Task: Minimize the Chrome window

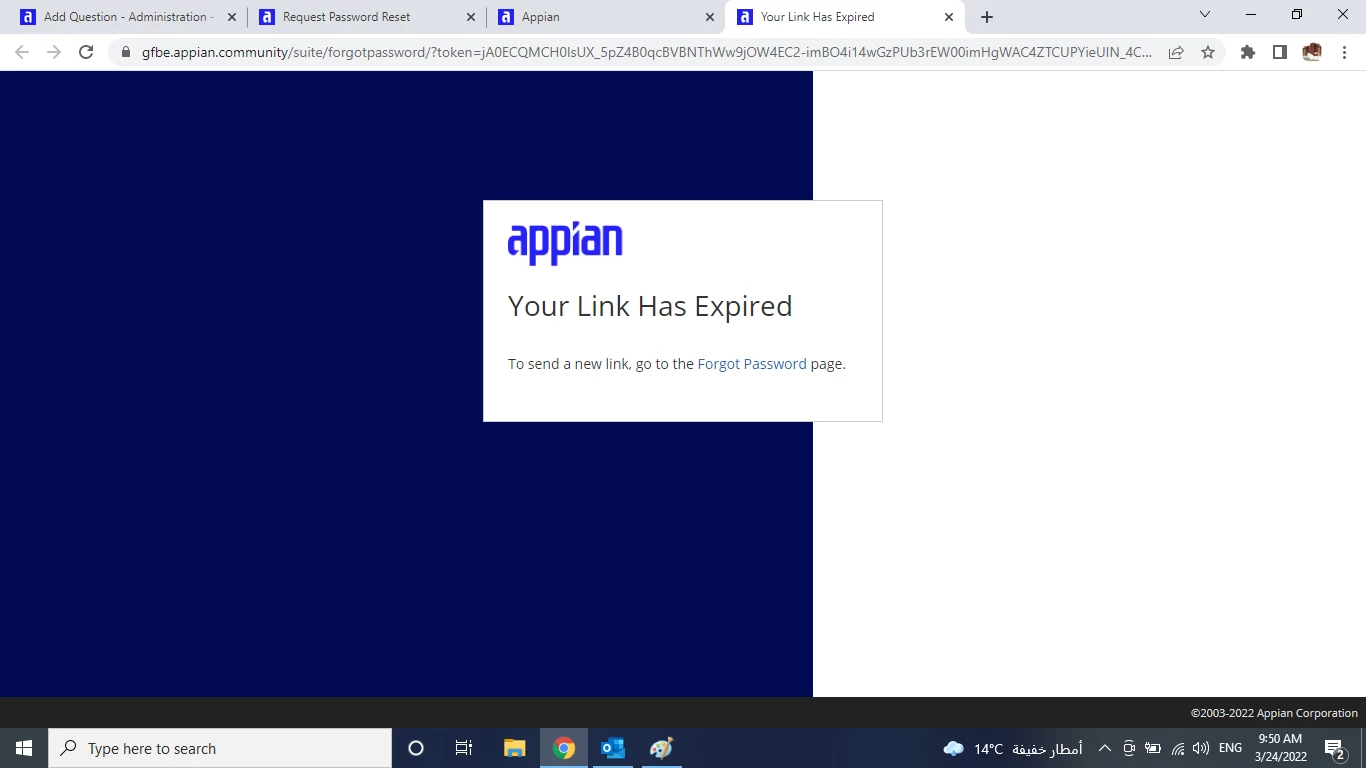Action: pyautogui.click(x=1251, y=15)
